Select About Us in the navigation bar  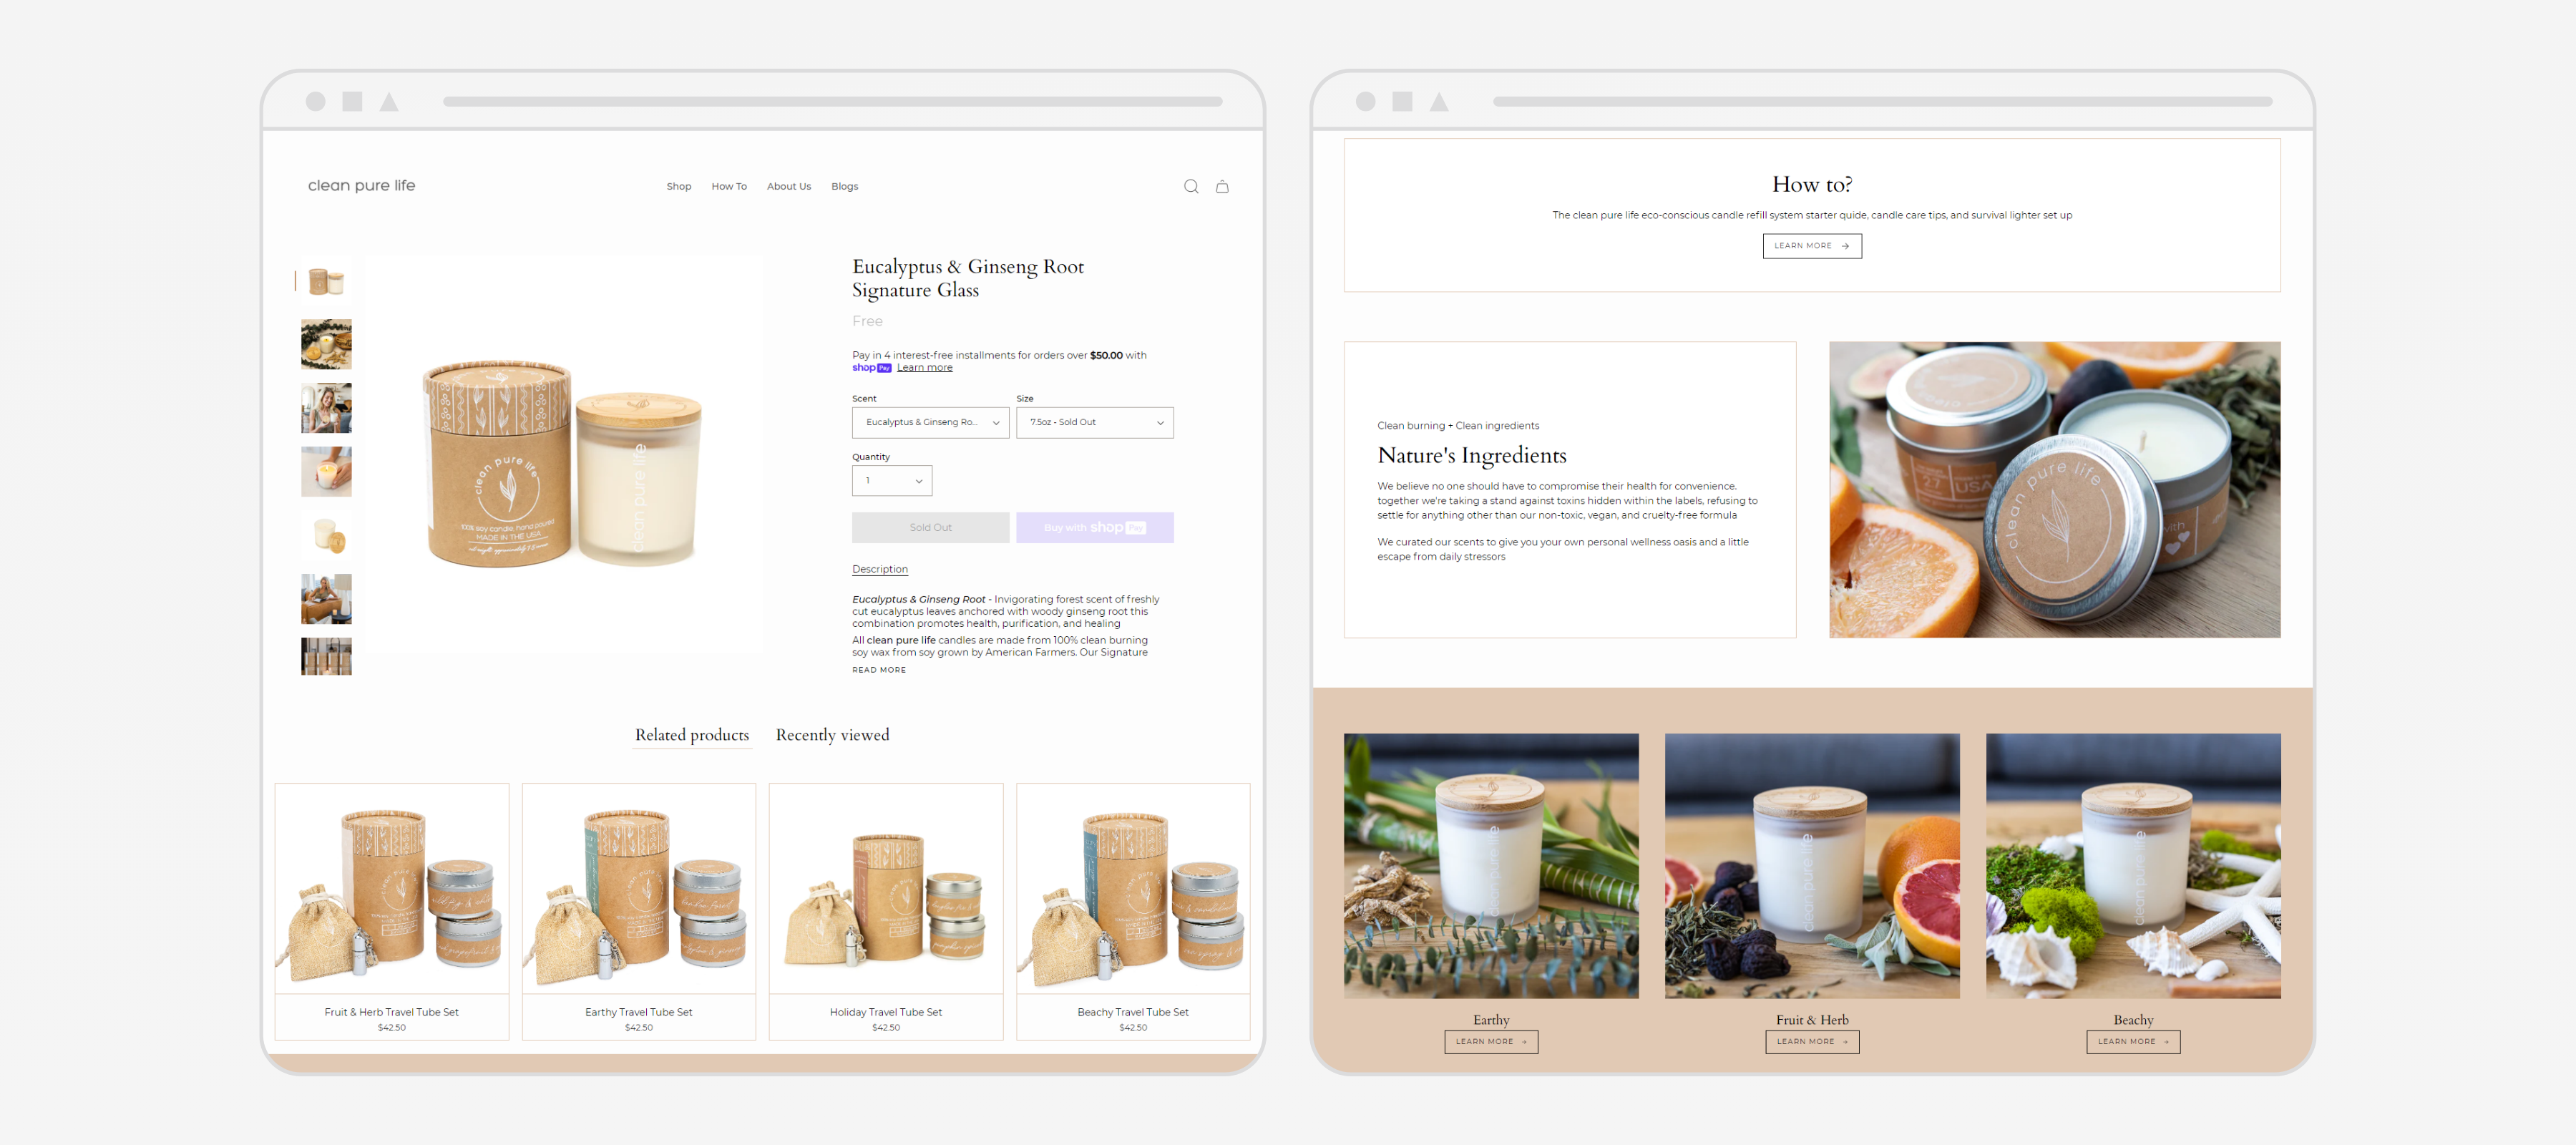point(789,186)
